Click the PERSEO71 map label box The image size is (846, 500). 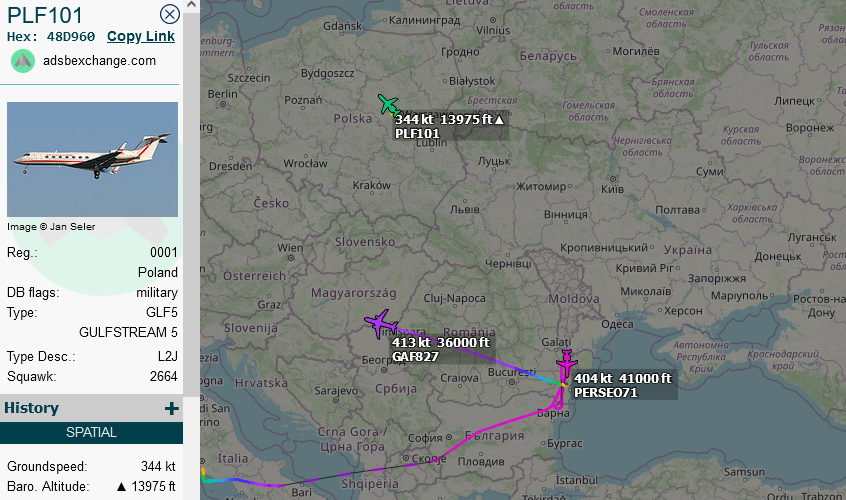[624, 385]
